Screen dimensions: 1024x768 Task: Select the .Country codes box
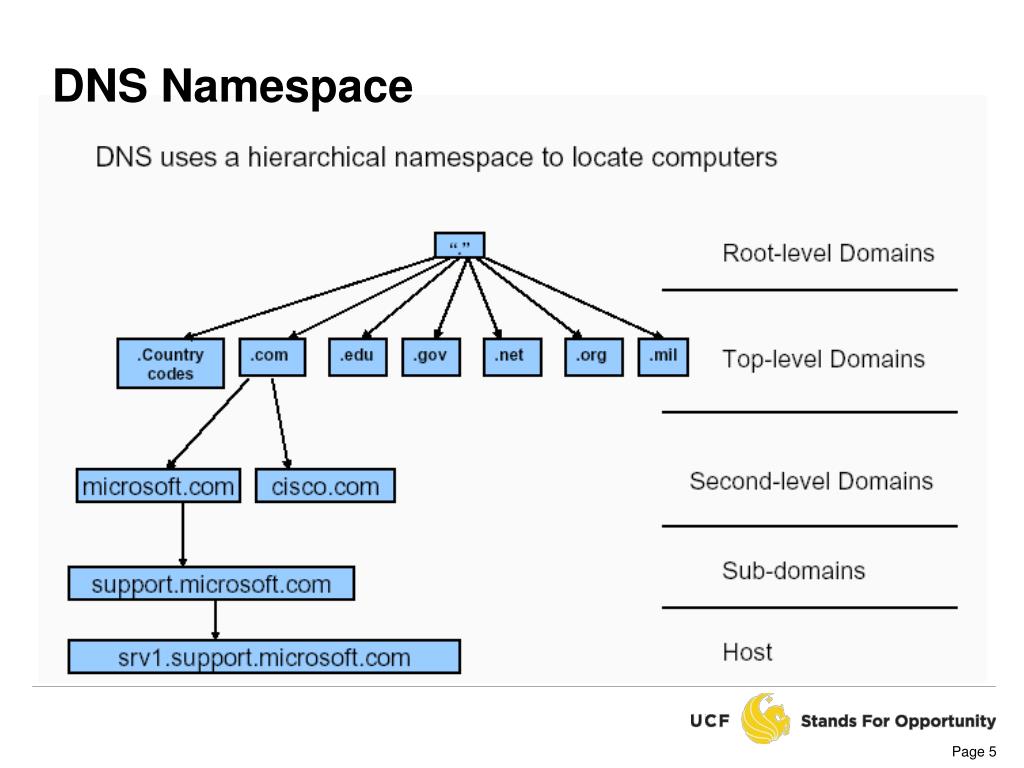tap(170, 363)
